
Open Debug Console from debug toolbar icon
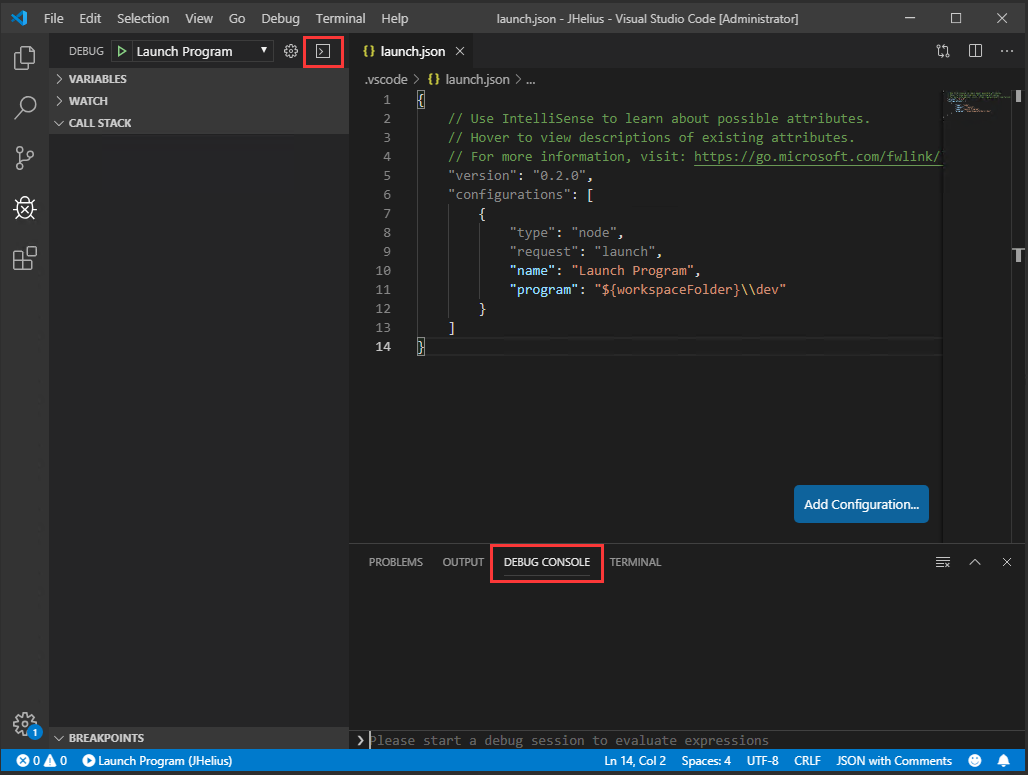(323, 51)
